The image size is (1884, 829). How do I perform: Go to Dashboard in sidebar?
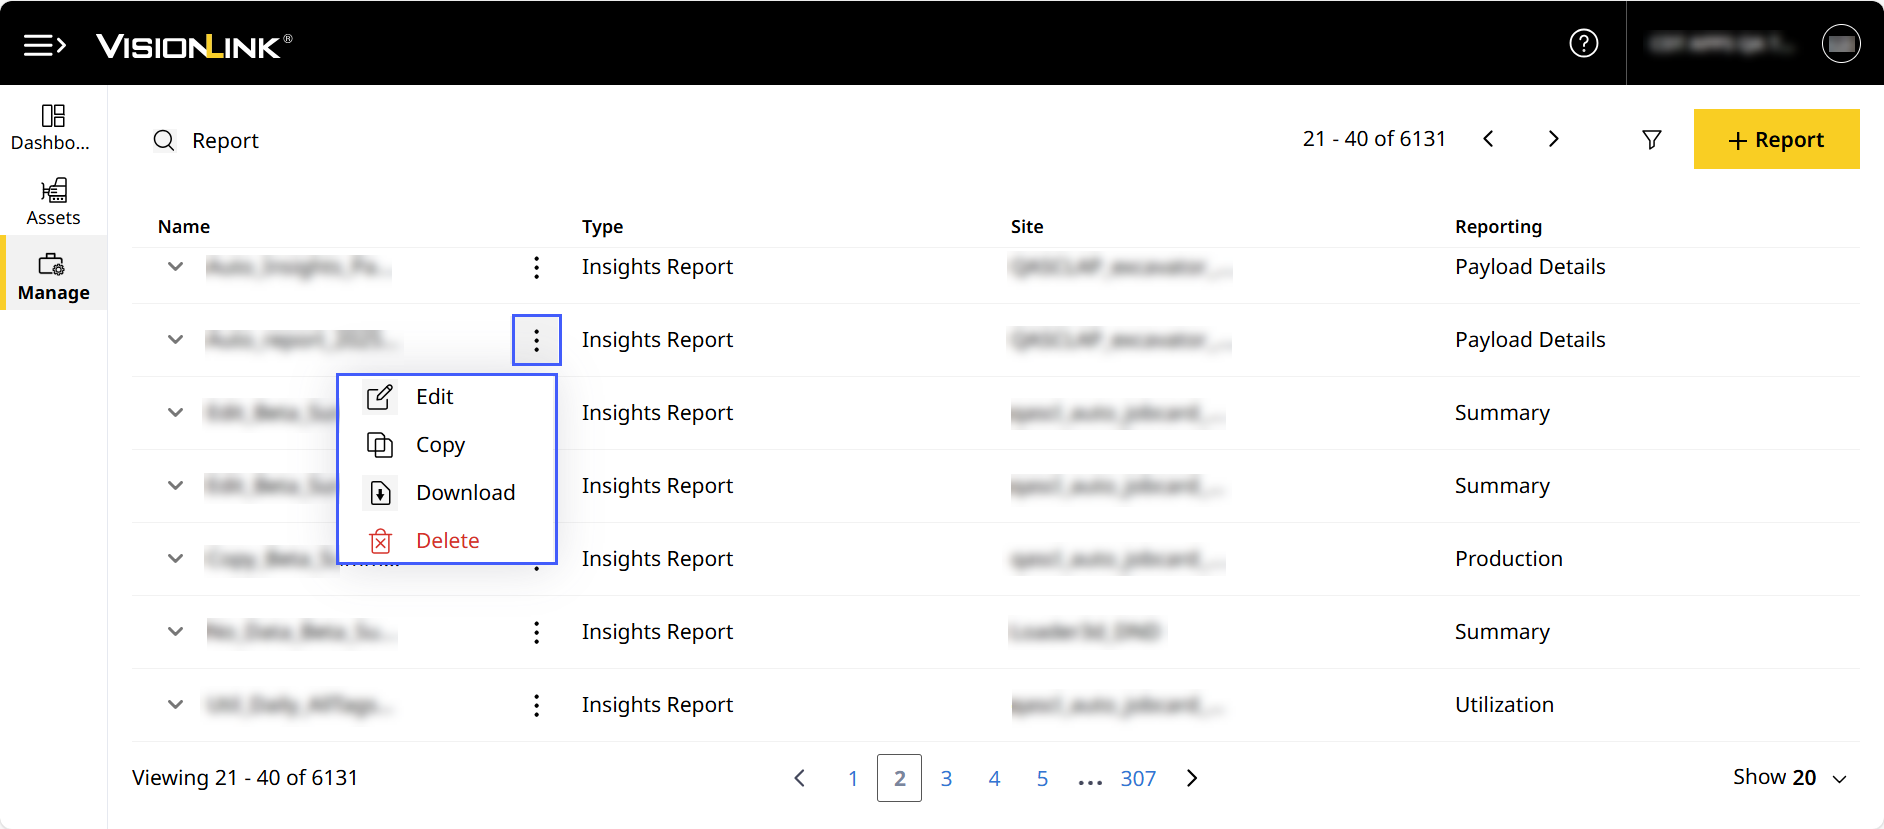click(x=53, y=127)
